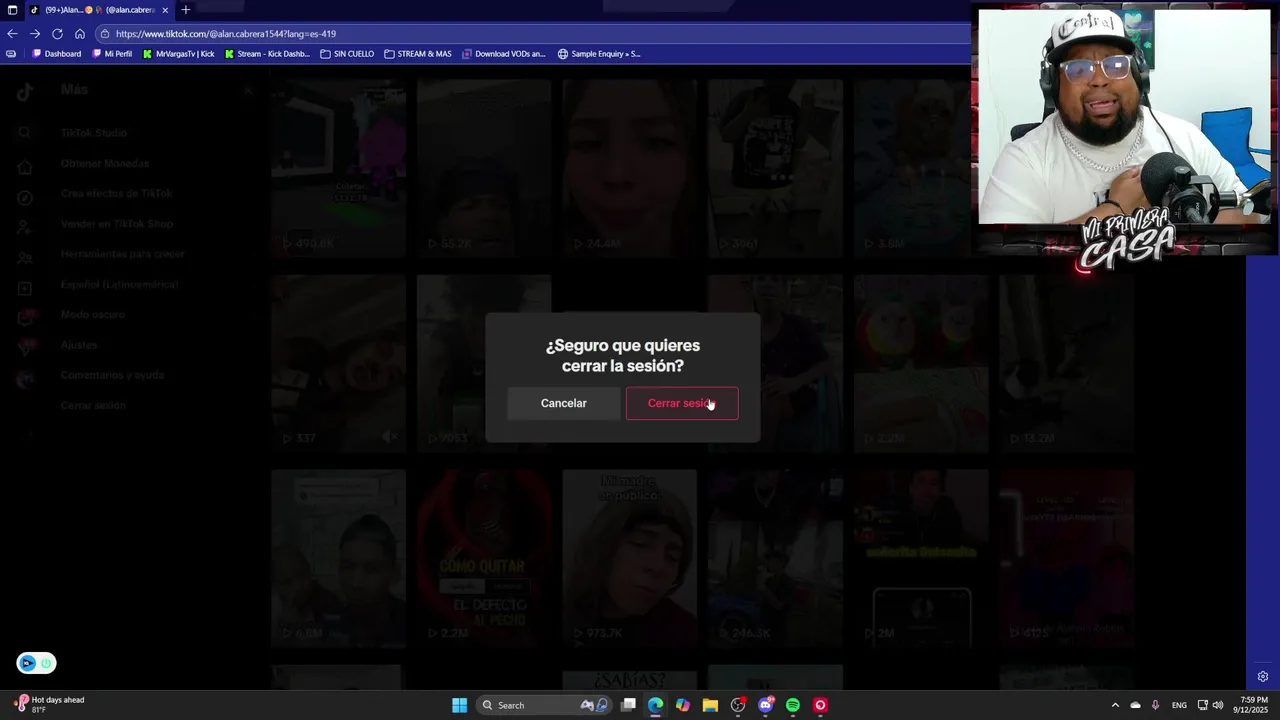Click Español (Latinoamérica) in the Más menu
The width and height of the screenshot is (1280, 720).
click(119, 285)
